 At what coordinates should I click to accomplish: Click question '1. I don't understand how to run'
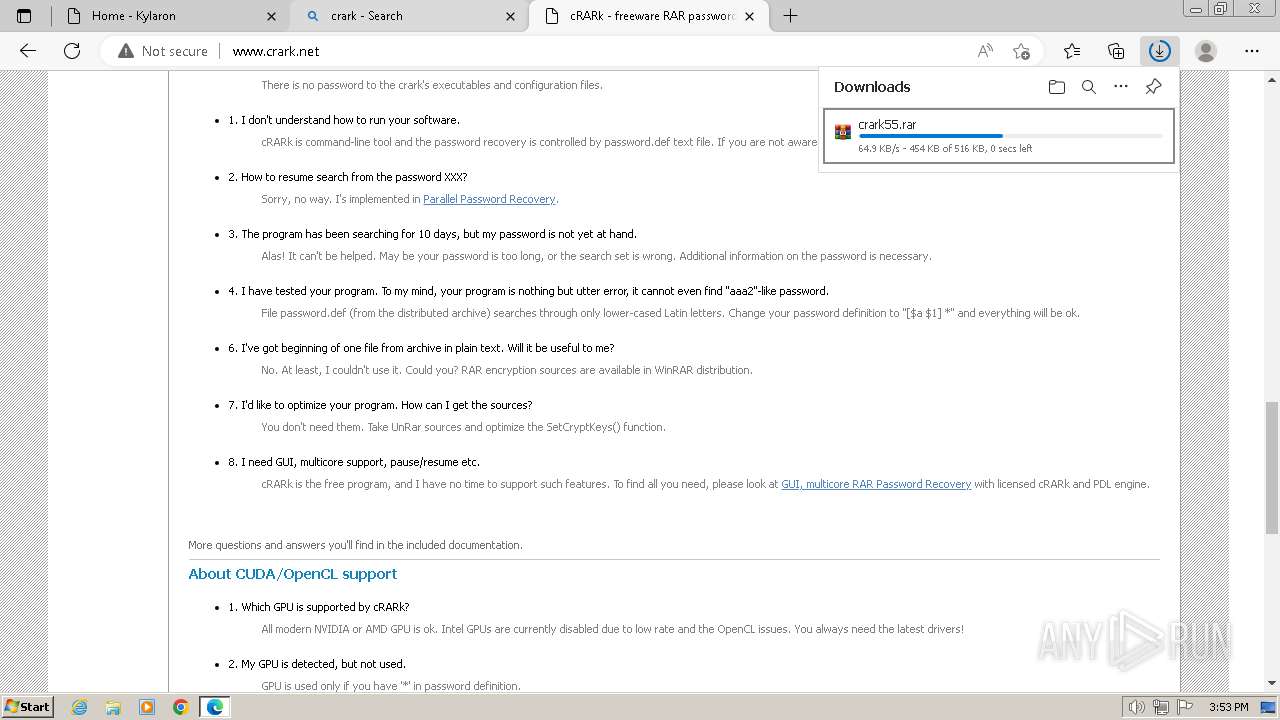click(344, 120)
